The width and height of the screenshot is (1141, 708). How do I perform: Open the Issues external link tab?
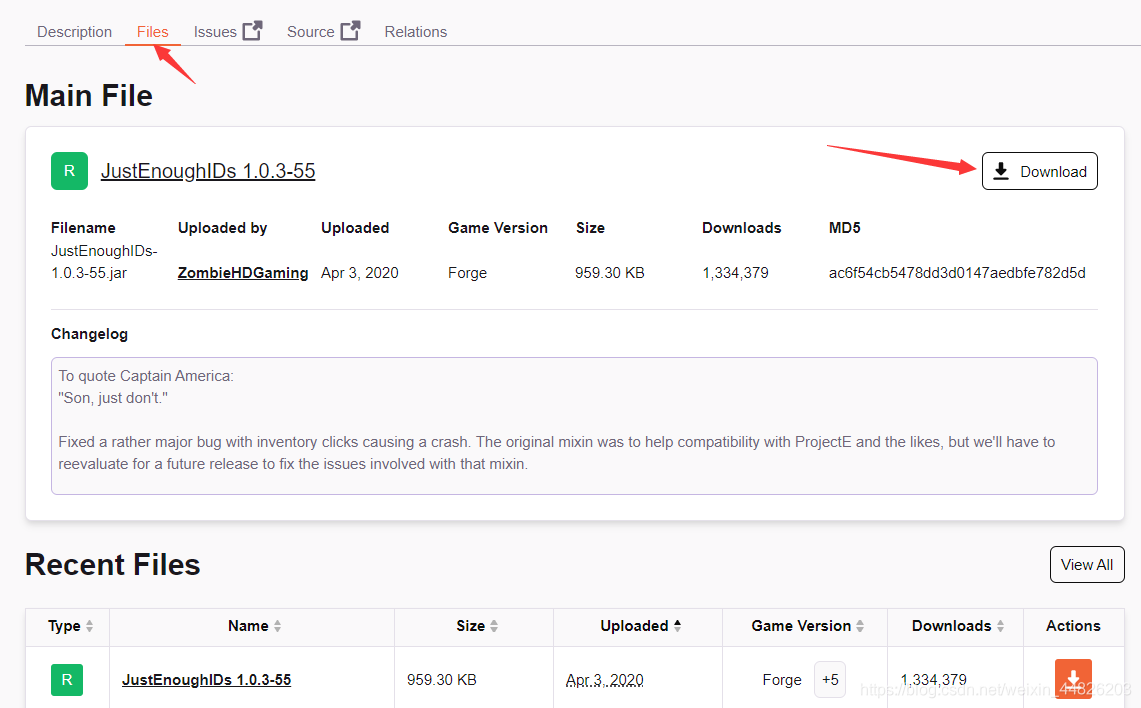tap(227, 31)
